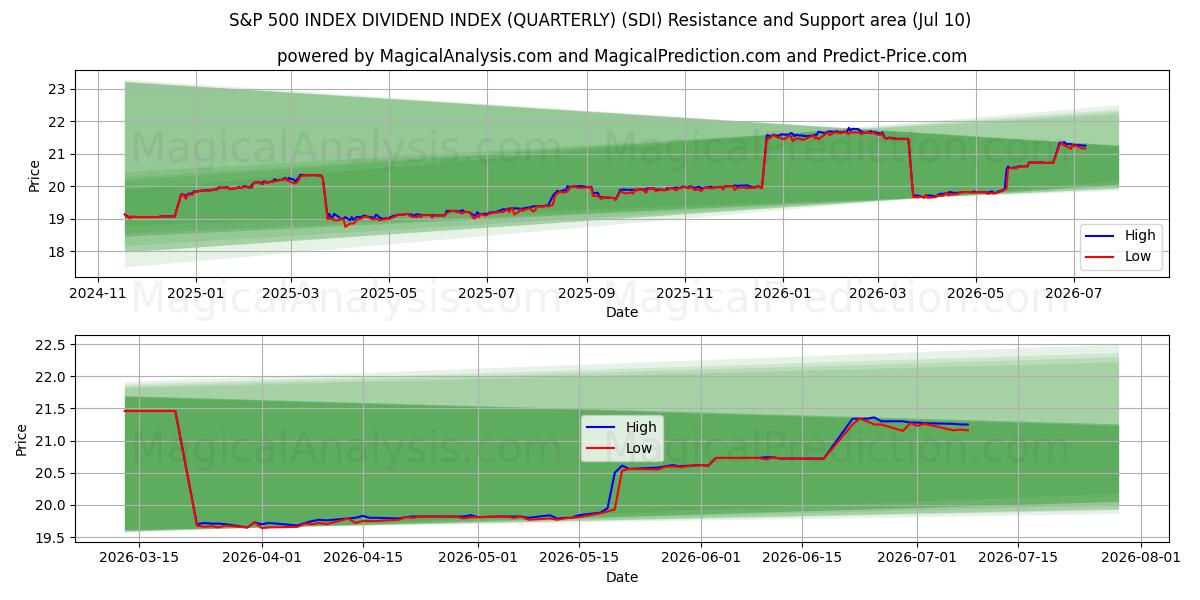Click the 2026-07-01 date tick on bottom chart

[x=917, y=559]
